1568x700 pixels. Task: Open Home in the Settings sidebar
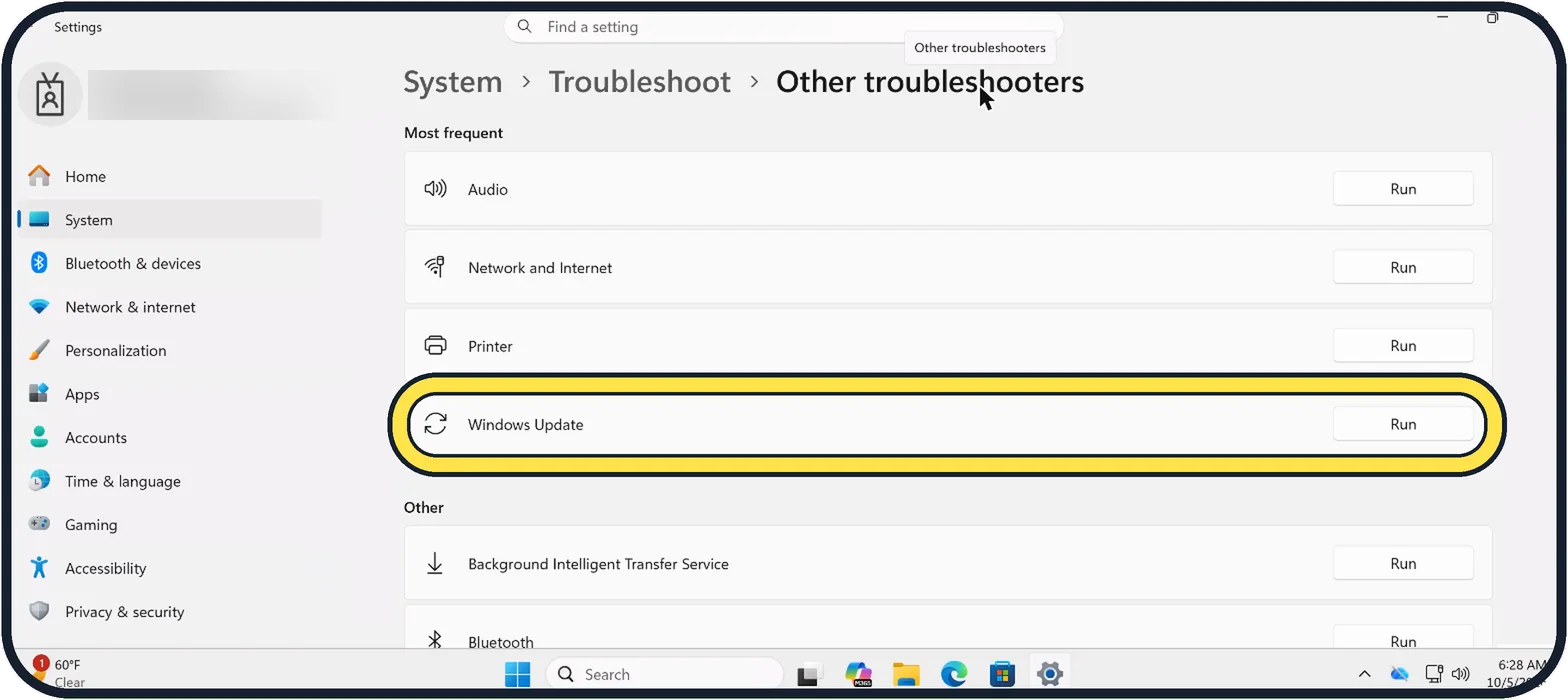point(169,176)
